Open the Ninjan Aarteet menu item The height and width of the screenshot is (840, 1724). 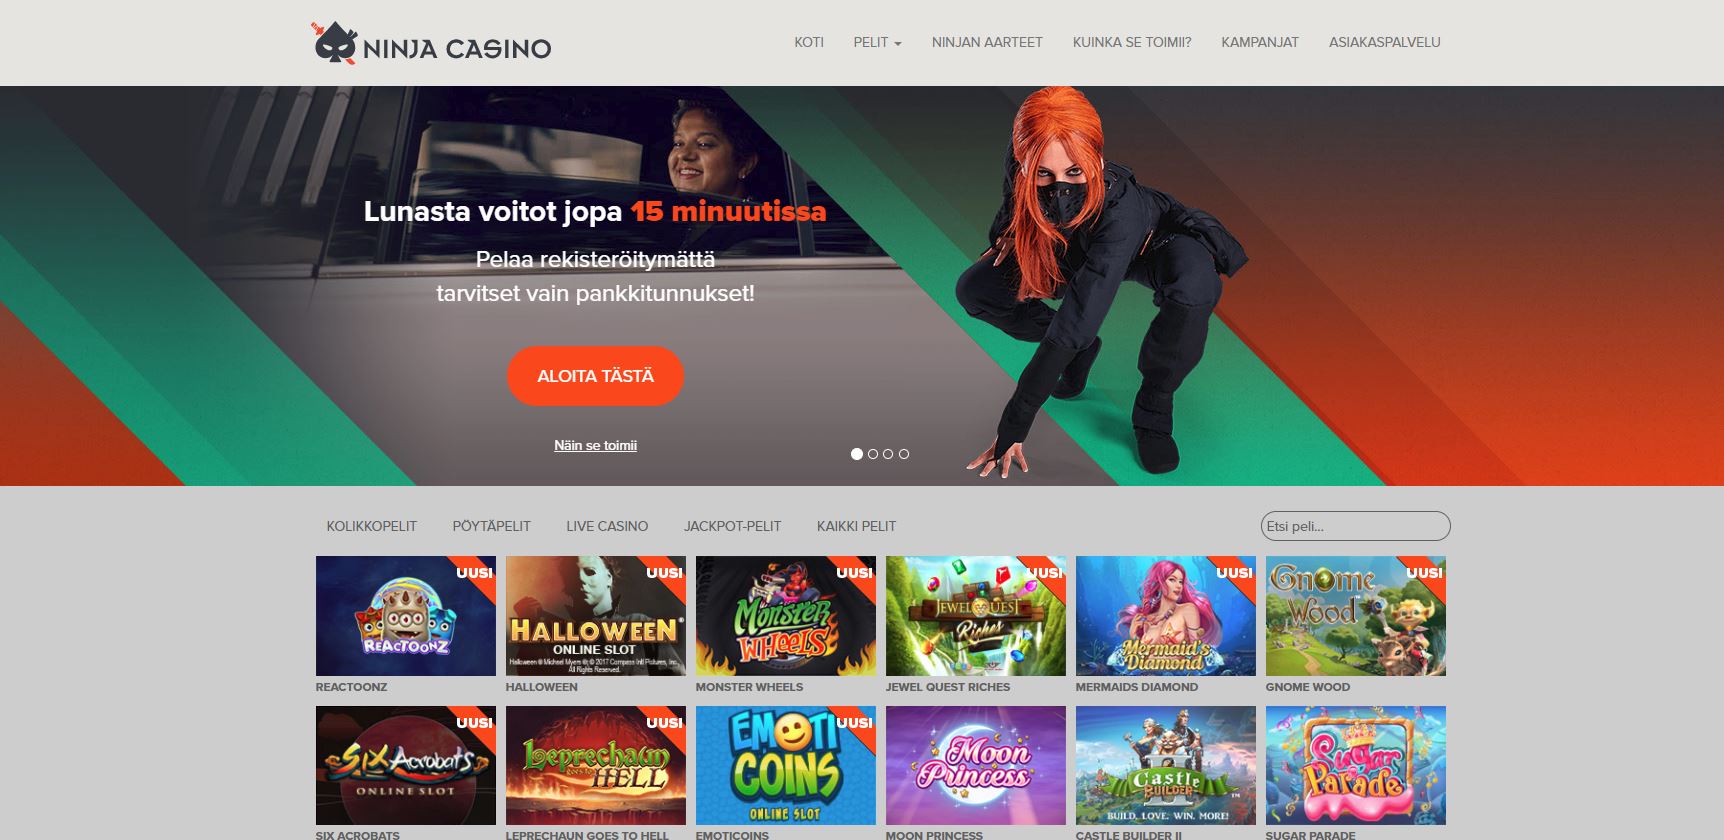point(987,42)
